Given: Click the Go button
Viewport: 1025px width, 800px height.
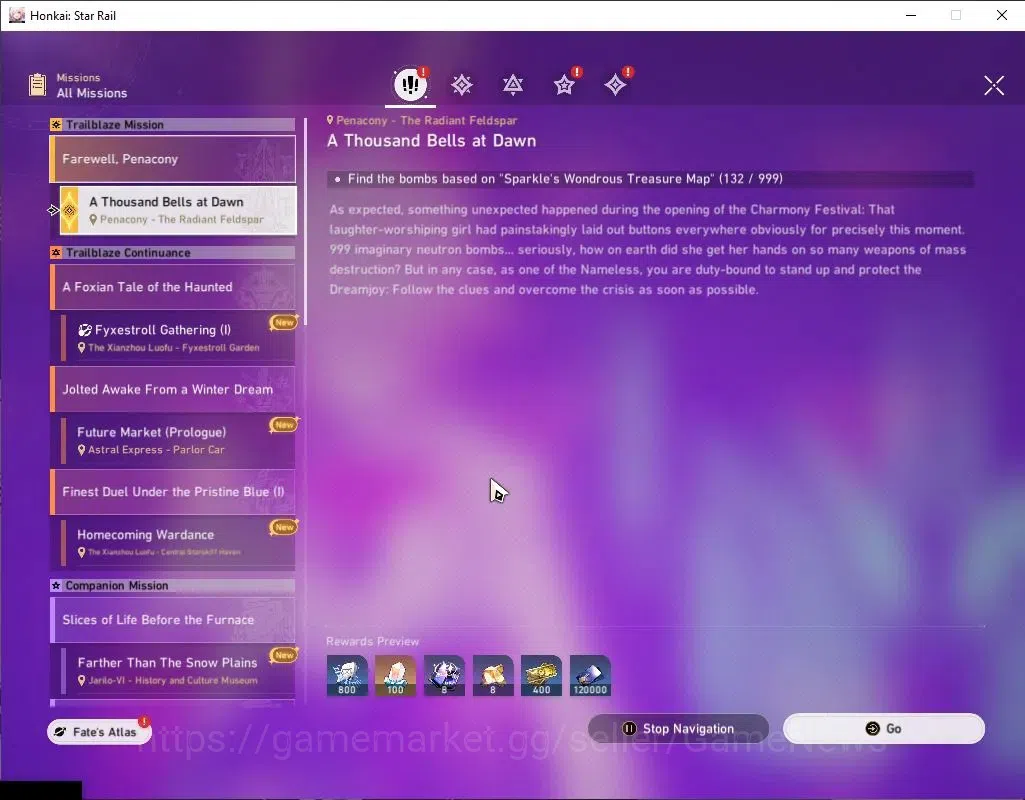Looking at the screenshot, I should point(883,729).
